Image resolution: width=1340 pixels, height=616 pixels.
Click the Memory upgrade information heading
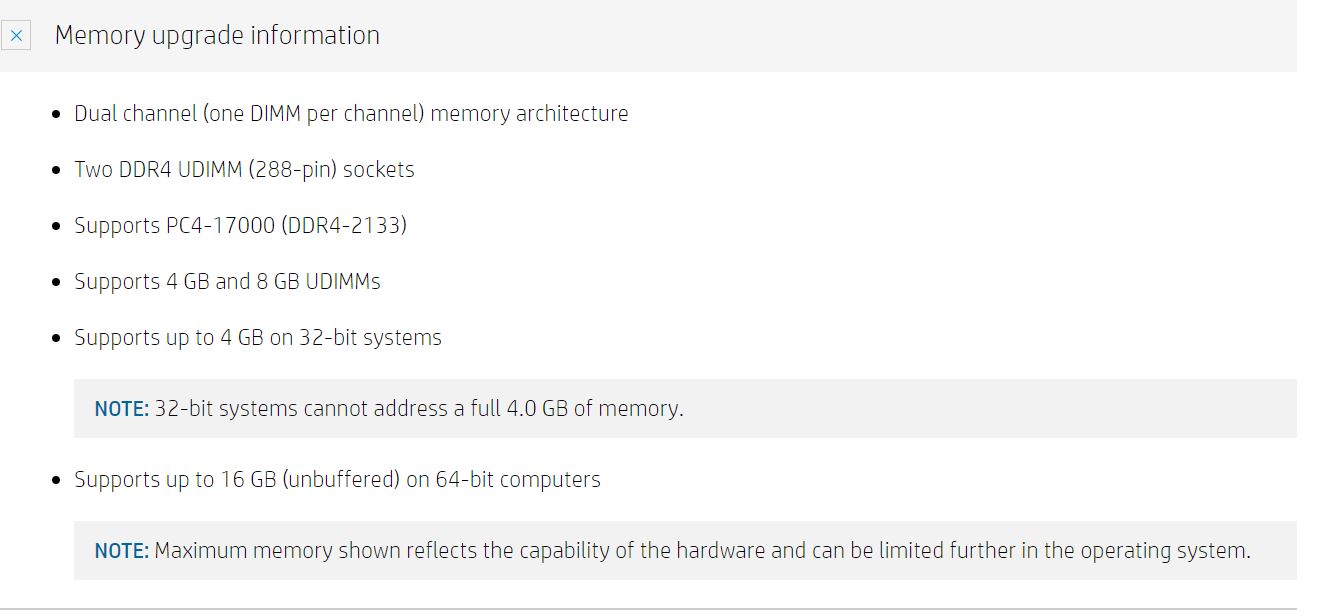coord(217,35)
